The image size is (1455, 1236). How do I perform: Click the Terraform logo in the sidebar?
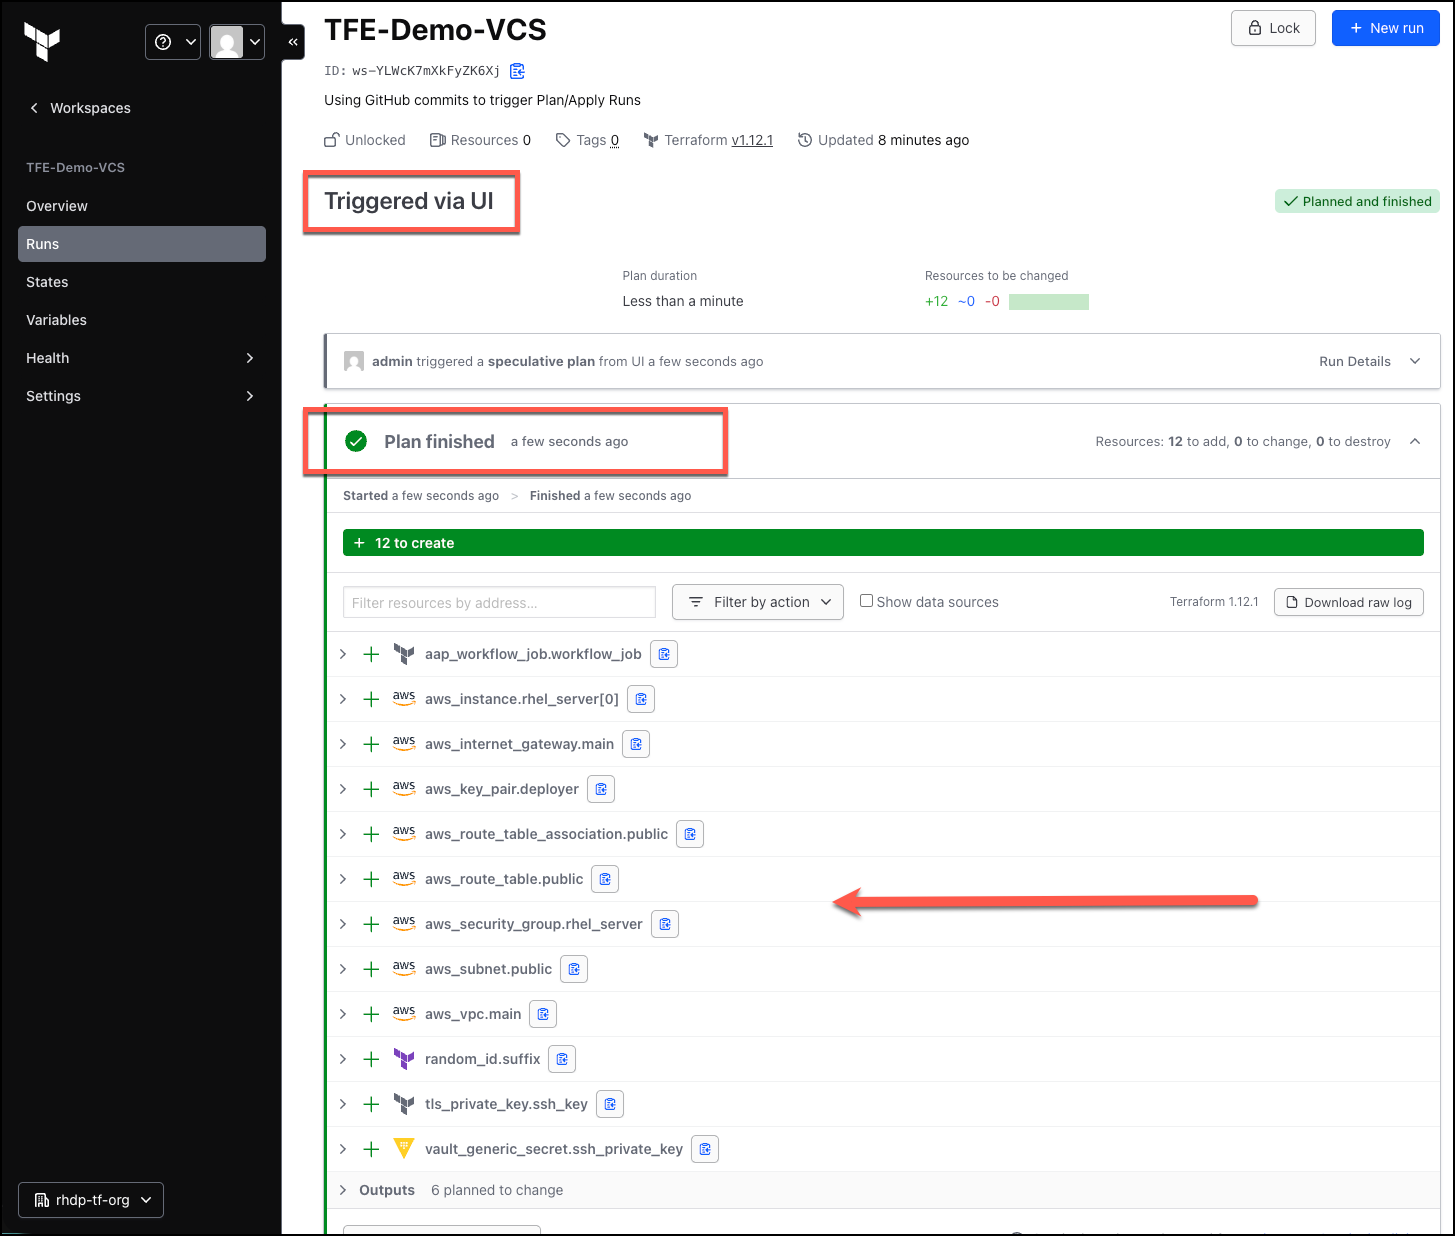click(x=42, y=42)
